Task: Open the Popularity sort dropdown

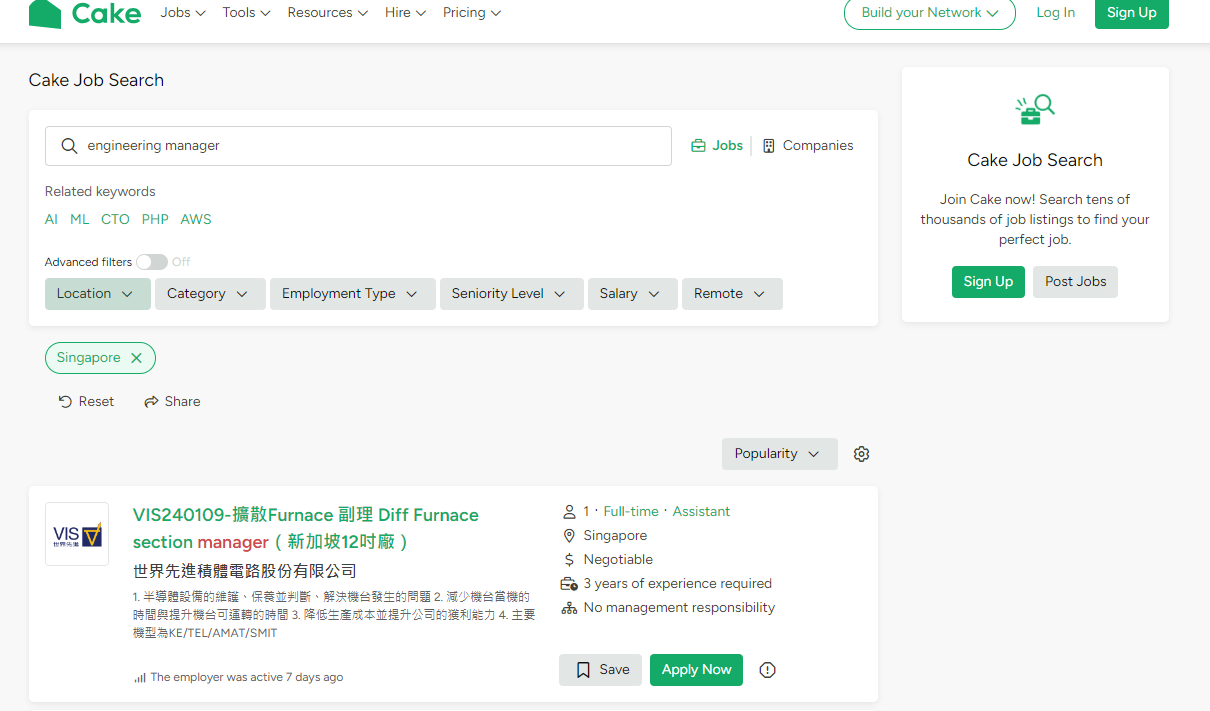Action: tap(780, 454)
